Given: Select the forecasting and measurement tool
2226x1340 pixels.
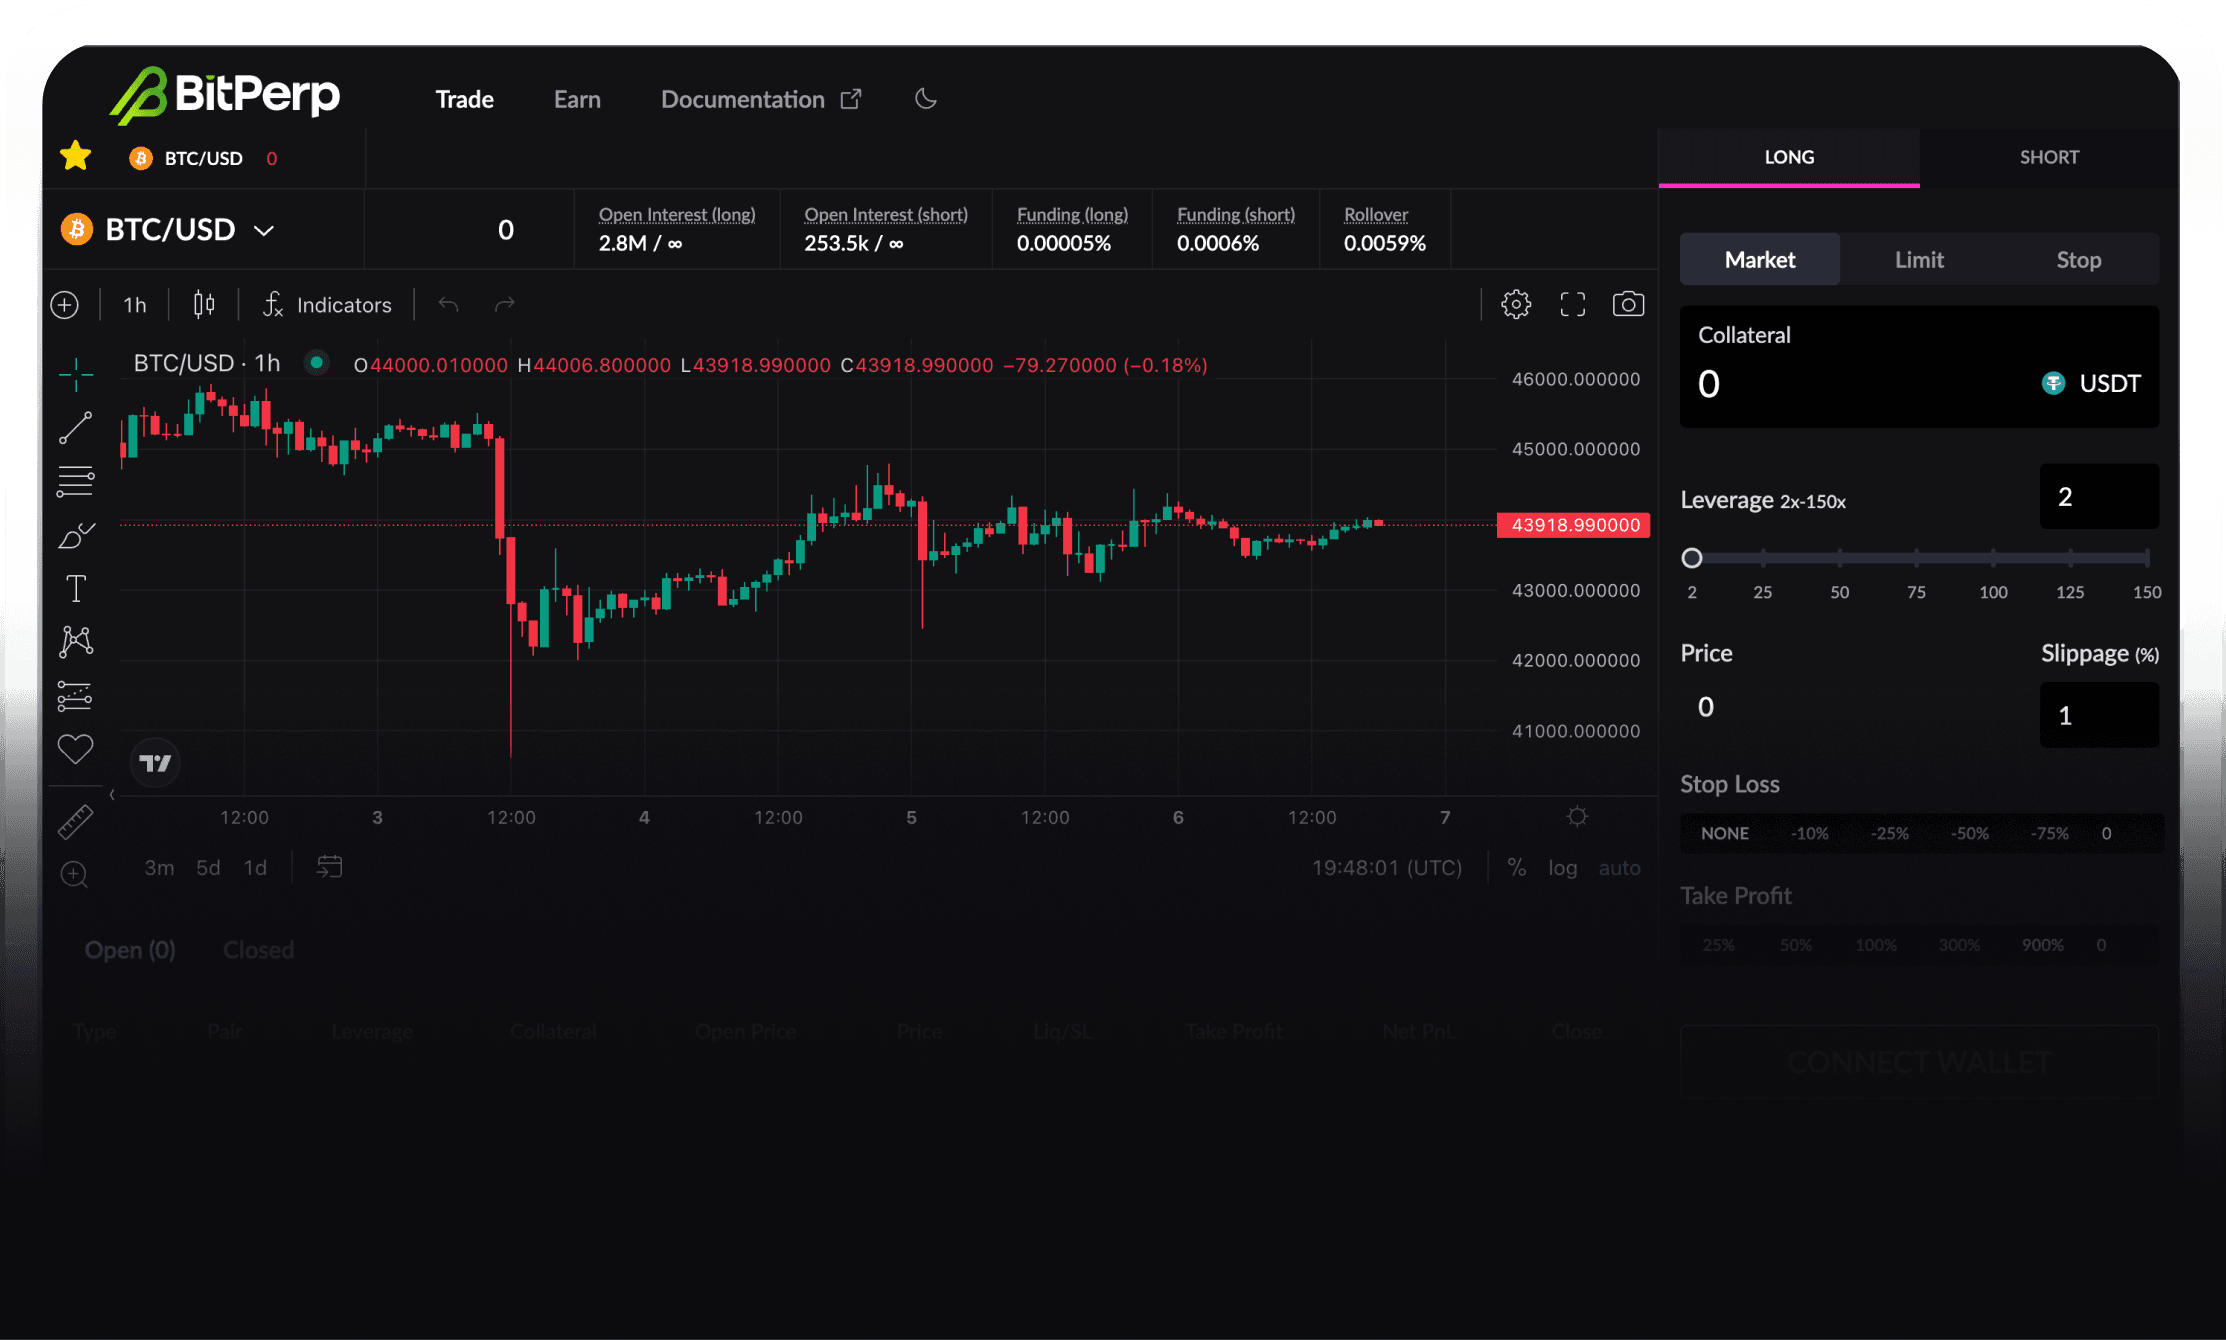Looking at the screenshot, I should tap(76, 696).
